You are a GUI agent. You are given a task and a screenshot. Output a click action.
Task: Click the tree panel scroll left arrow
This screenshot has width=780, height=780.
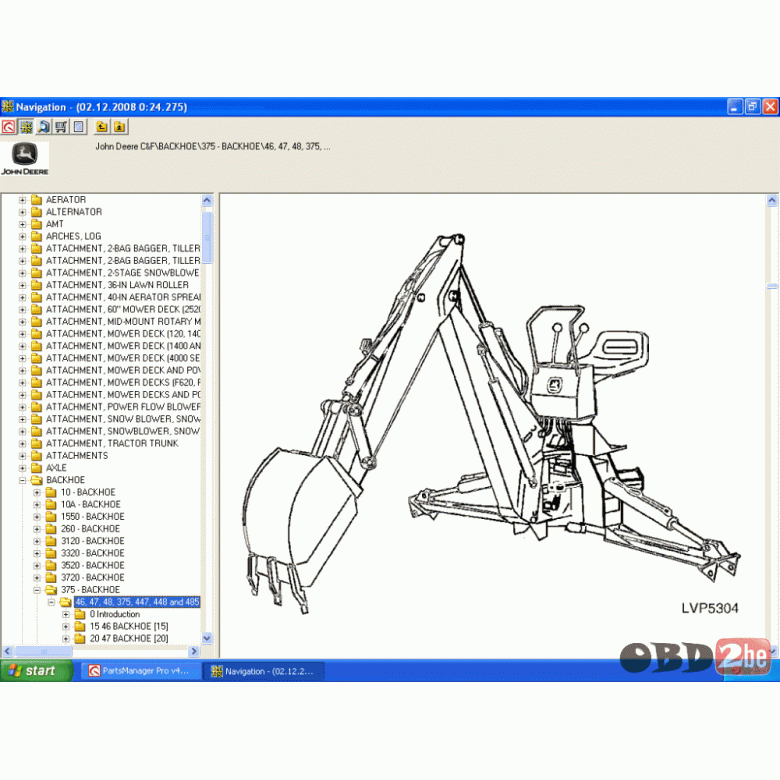(x=7, y=651)
